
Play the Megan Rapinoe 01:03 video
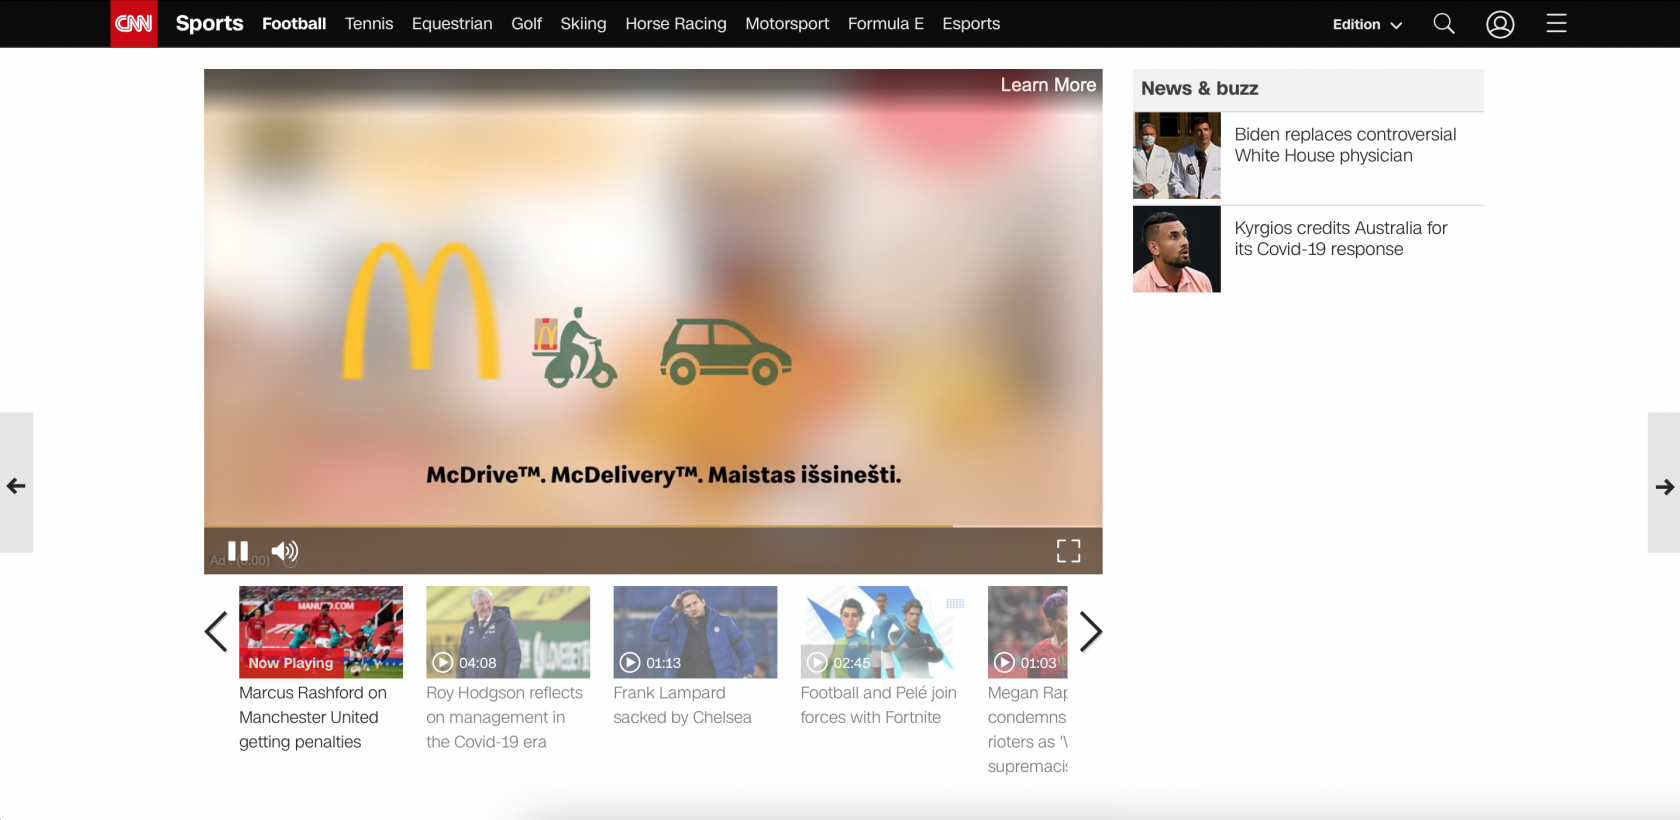(x=1028, y=632)
